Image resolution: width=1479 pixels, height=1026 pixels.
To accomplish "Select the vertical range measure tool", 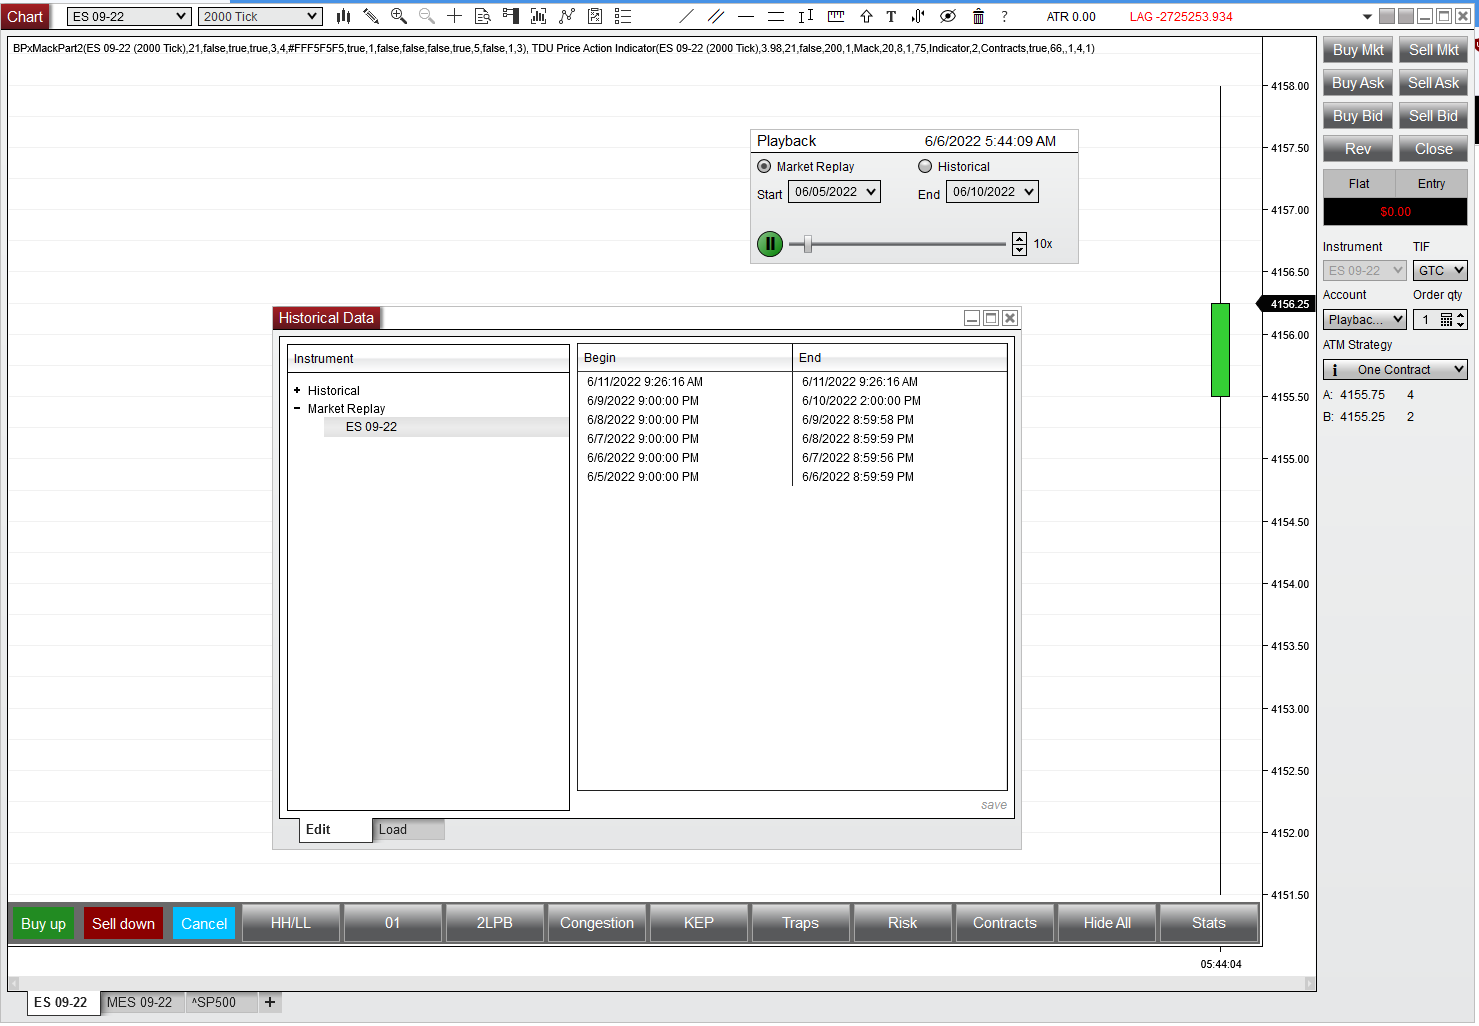I will [806, 16].
